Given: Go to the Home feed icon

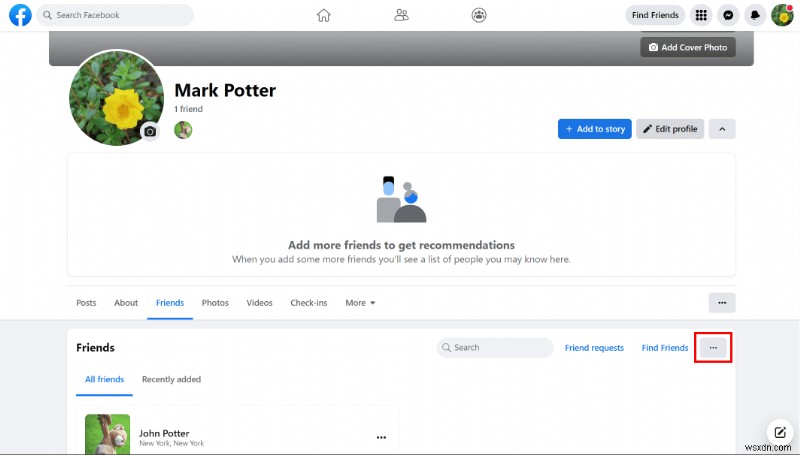Looking at the screenshot, I should 323,15.
